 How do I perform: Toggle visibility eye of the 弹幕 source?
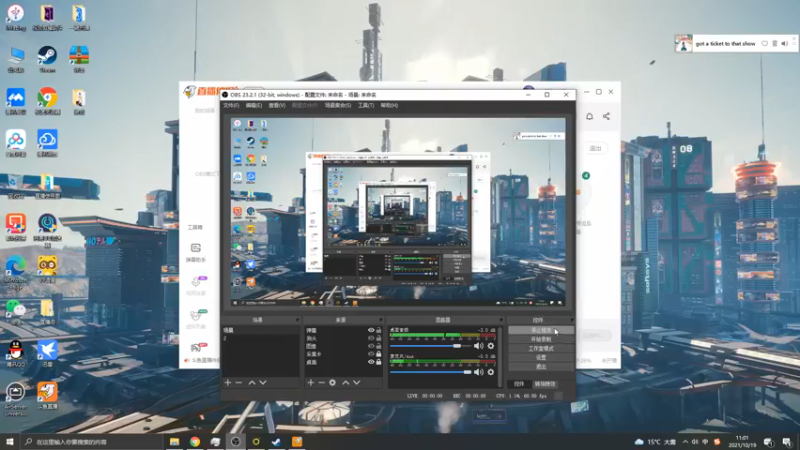tap(371, 330)
